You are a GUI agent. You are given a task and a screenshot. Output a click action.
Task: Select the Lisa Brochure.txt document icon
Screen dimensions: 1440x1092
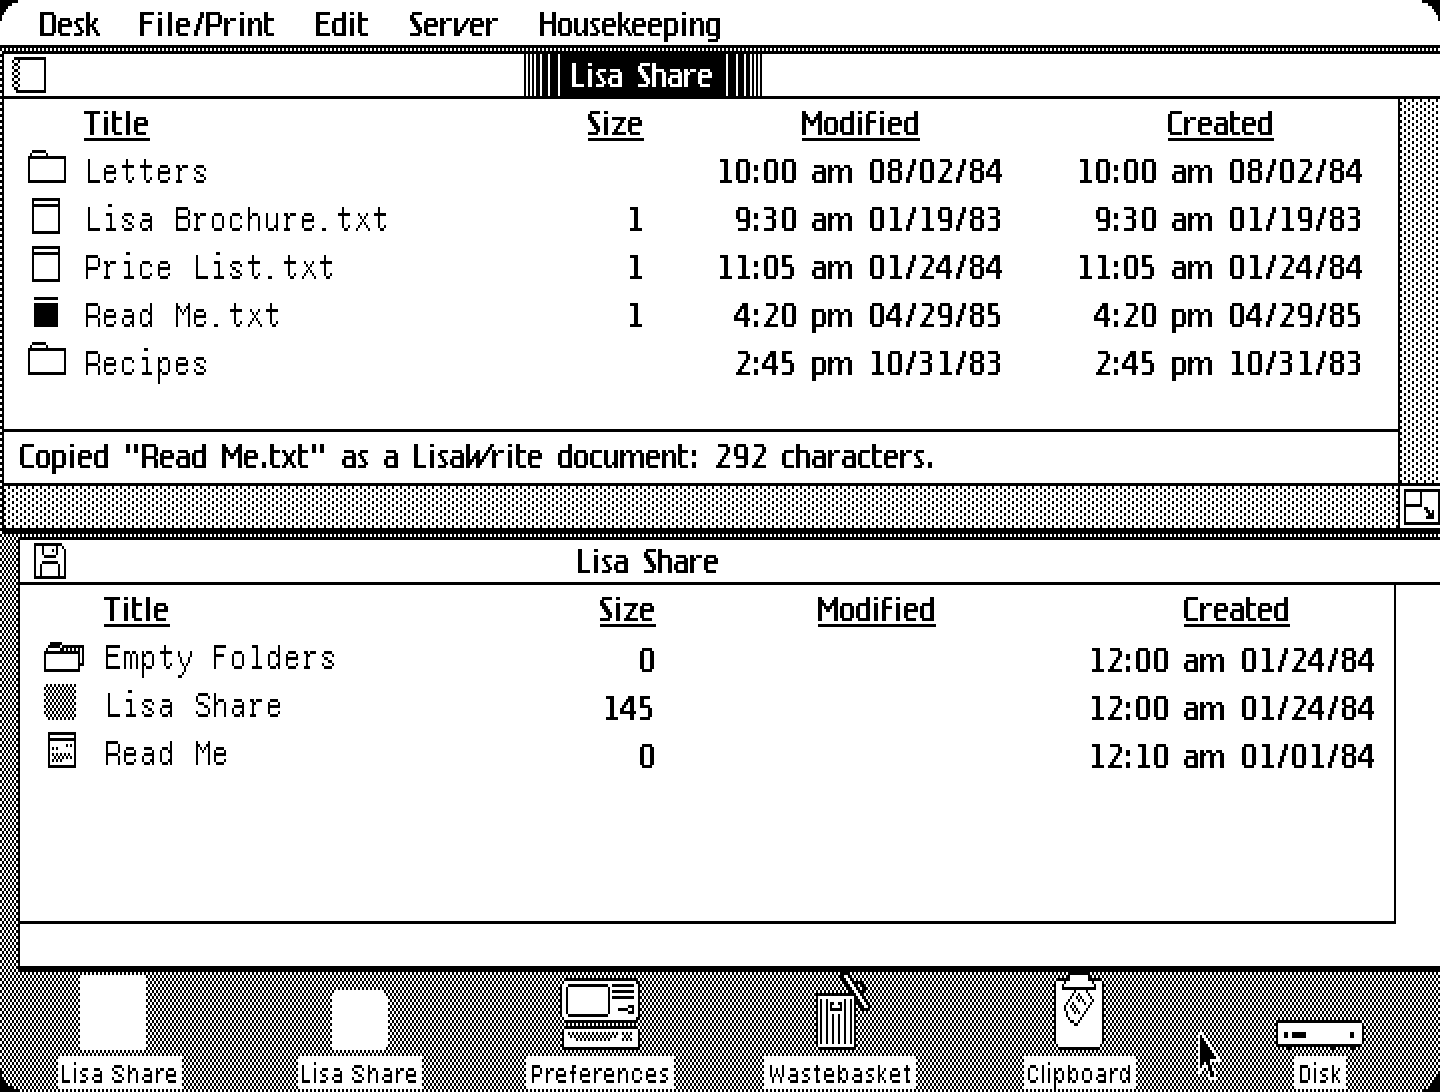point(46,217)
